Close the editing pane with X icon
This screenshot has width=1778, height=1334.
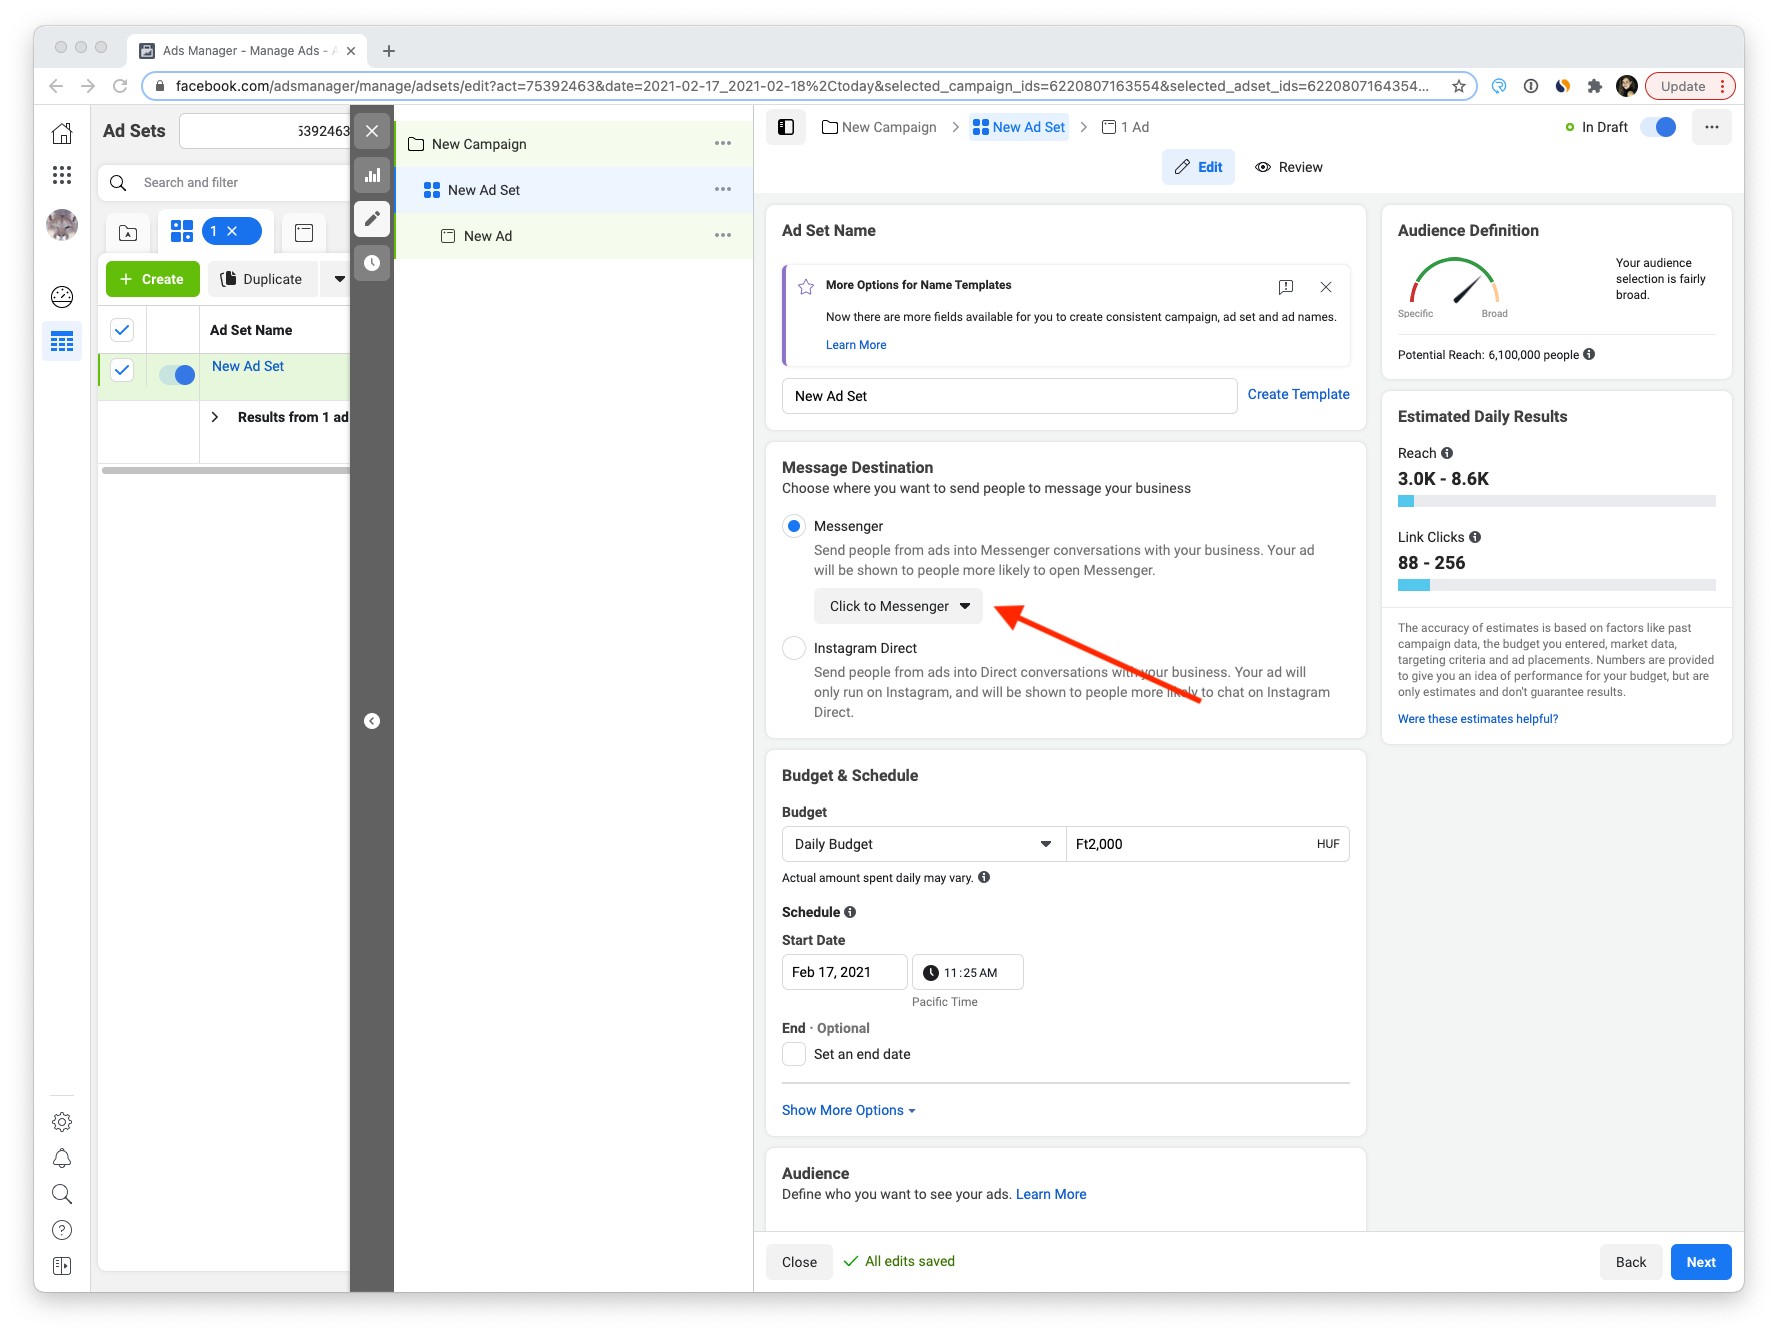pos(372,131)
